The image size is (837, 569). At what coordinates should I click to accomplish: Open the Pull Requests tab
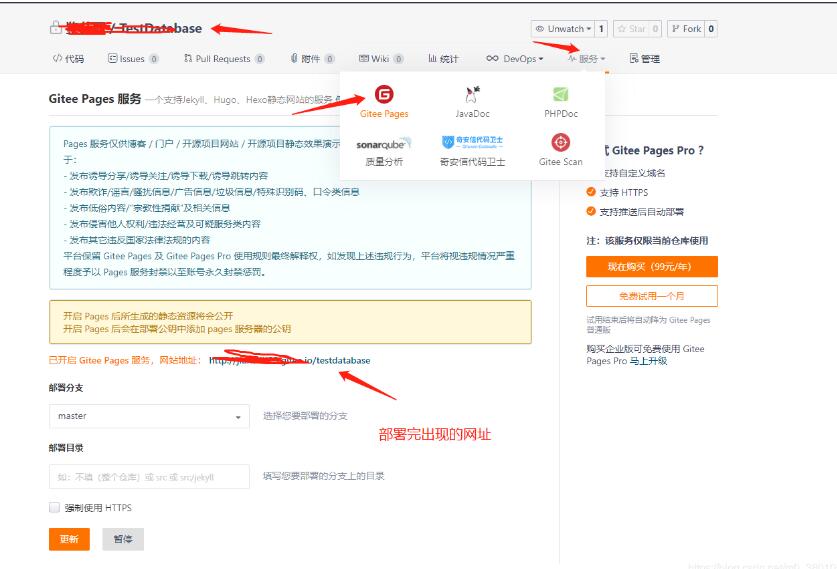[x=224, y=59]
